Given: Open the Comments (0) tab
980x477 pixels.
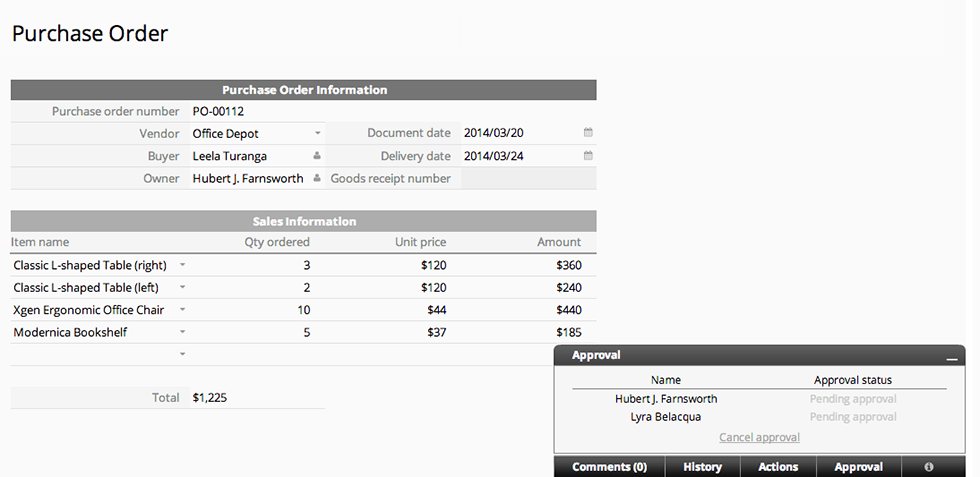Looking at the screenshot, I should pos(609,467).
